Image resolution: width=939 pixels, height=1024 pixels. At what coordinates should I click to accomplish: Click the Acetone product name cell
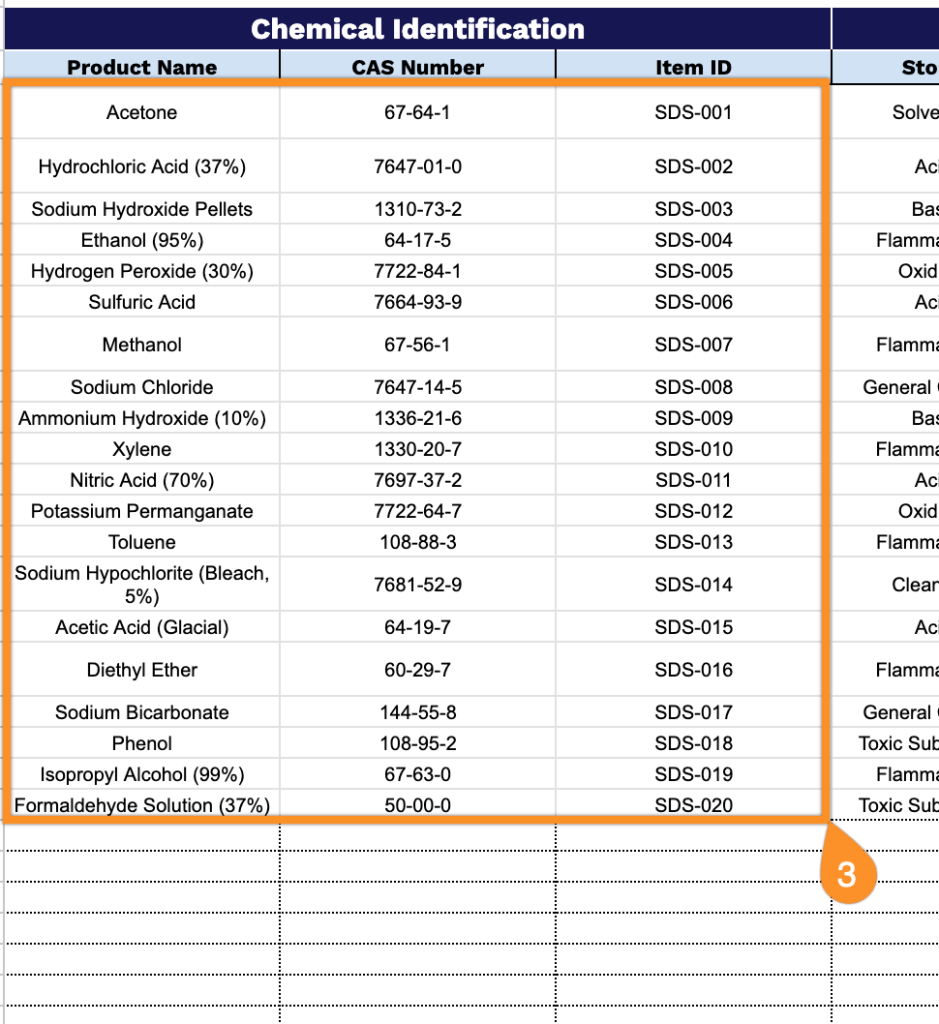(142, 113)
